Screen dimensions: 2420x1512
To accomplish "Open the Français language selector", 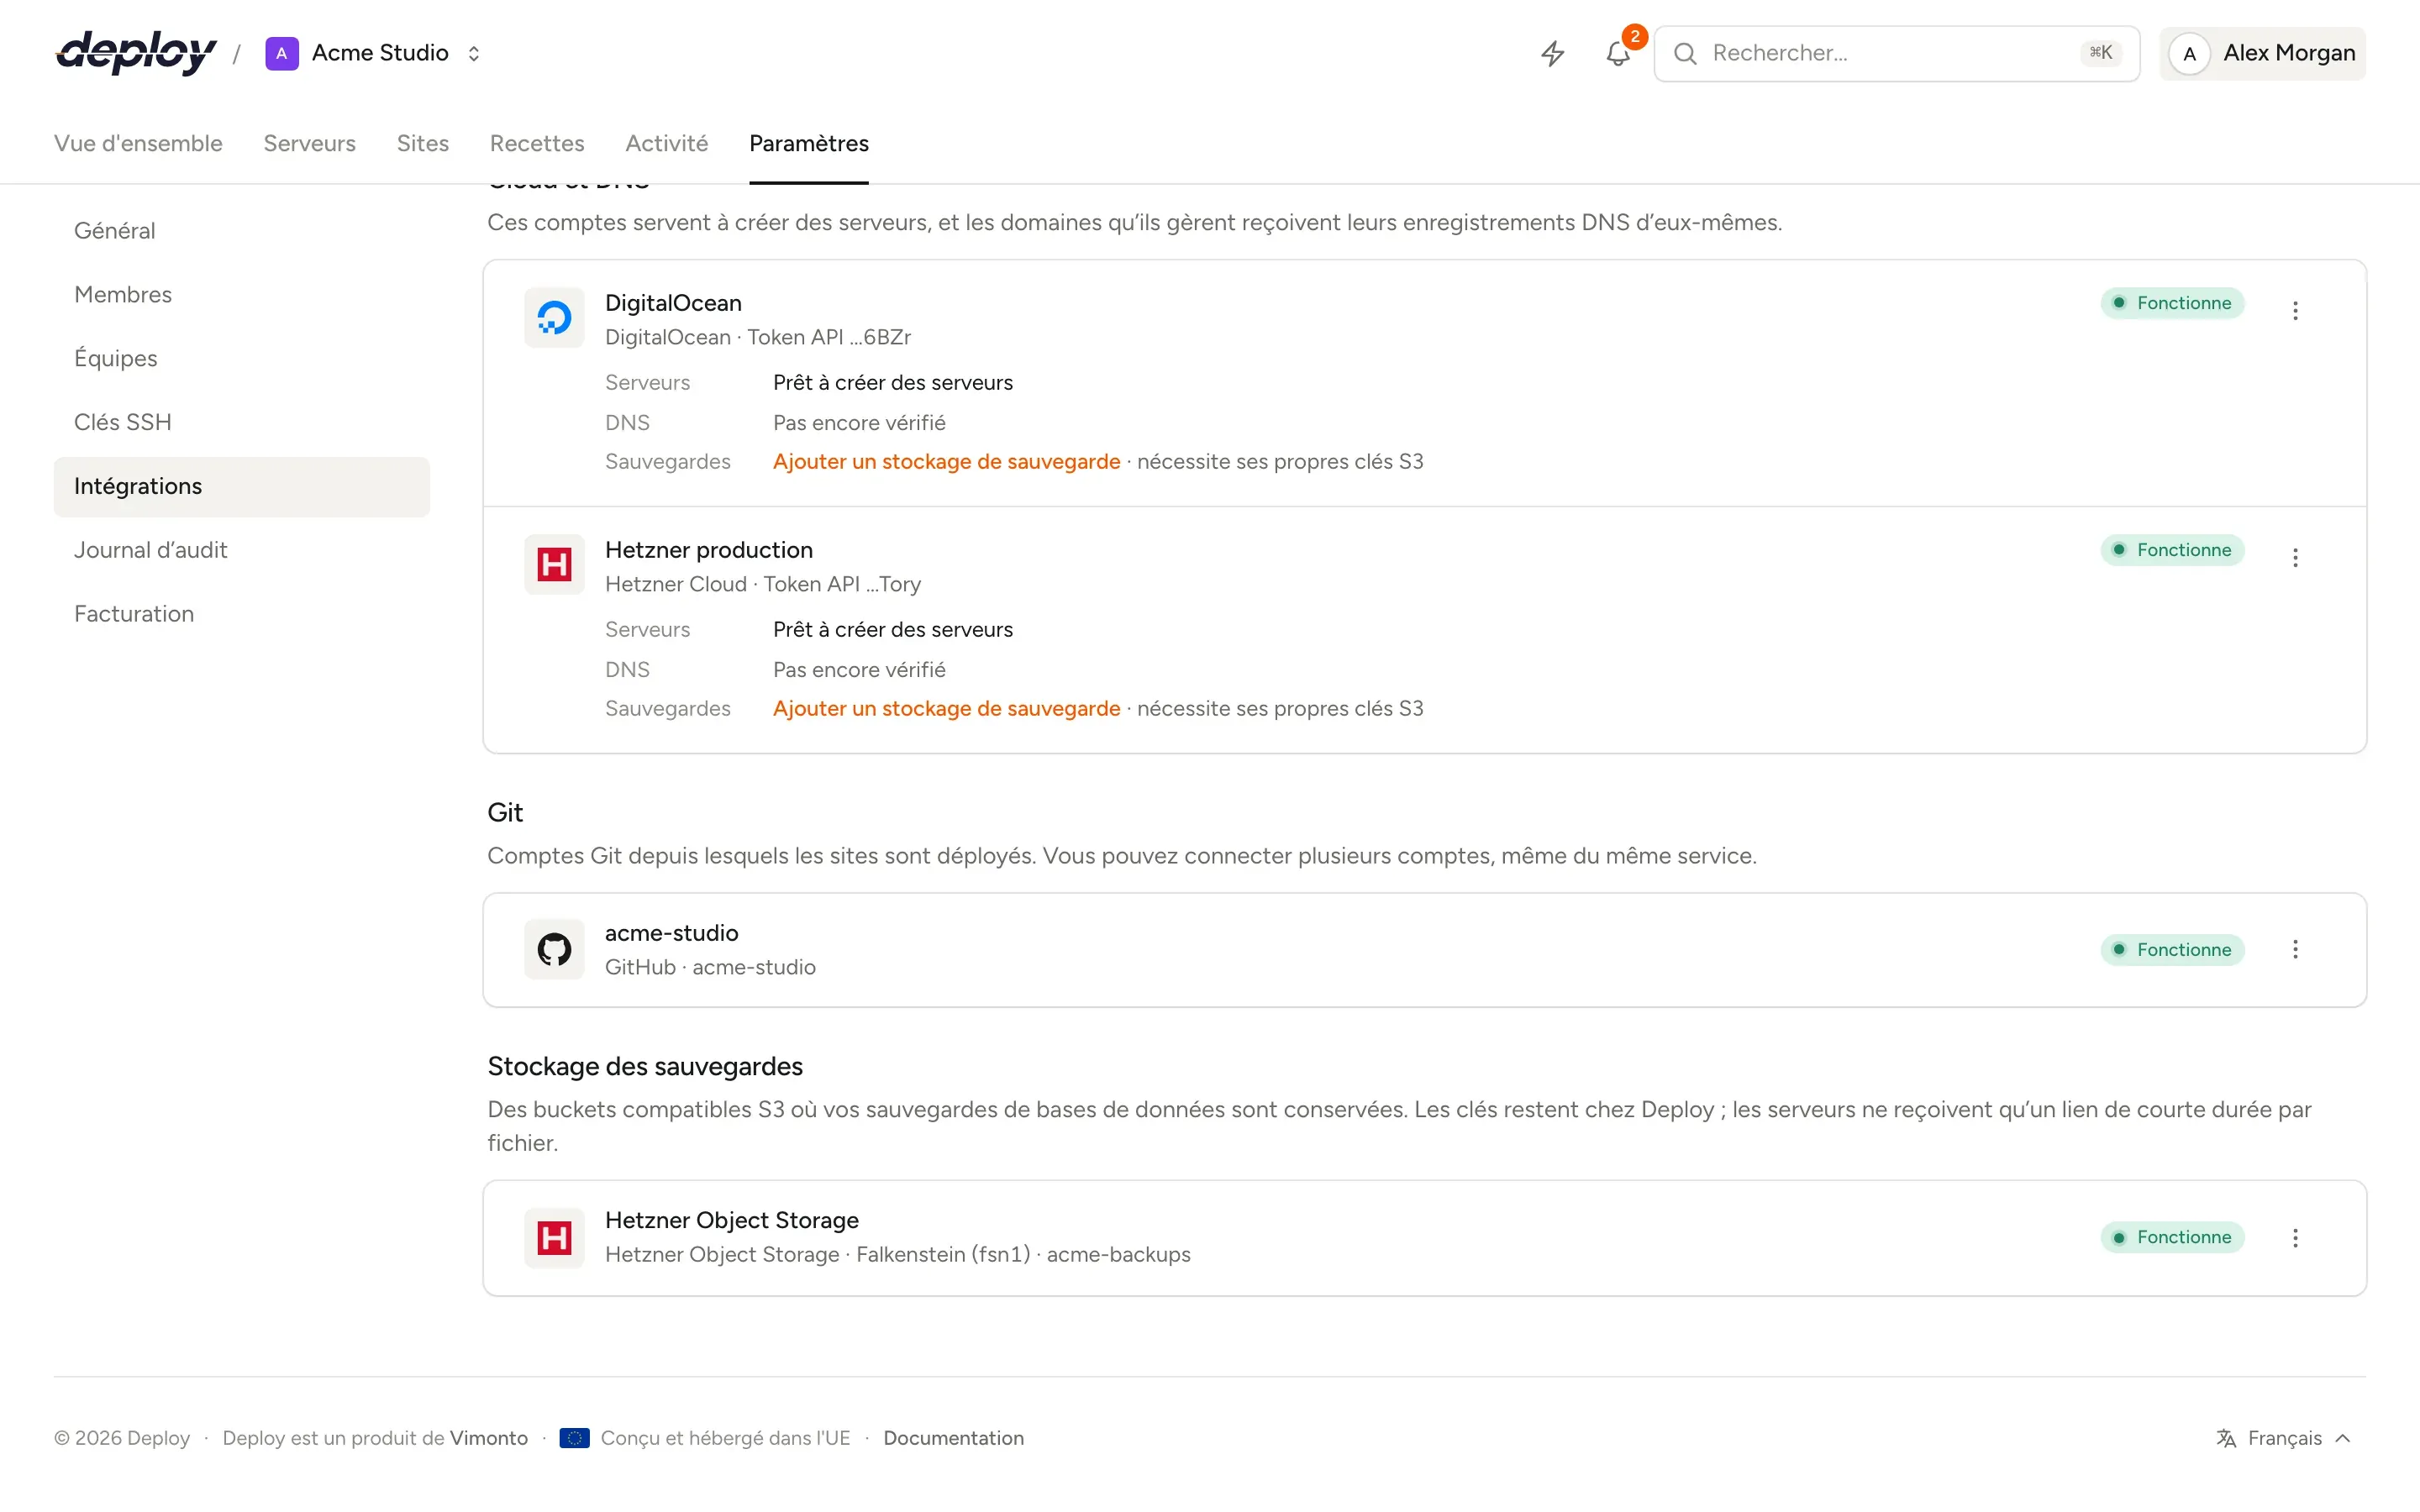I will [2283, 1438].
